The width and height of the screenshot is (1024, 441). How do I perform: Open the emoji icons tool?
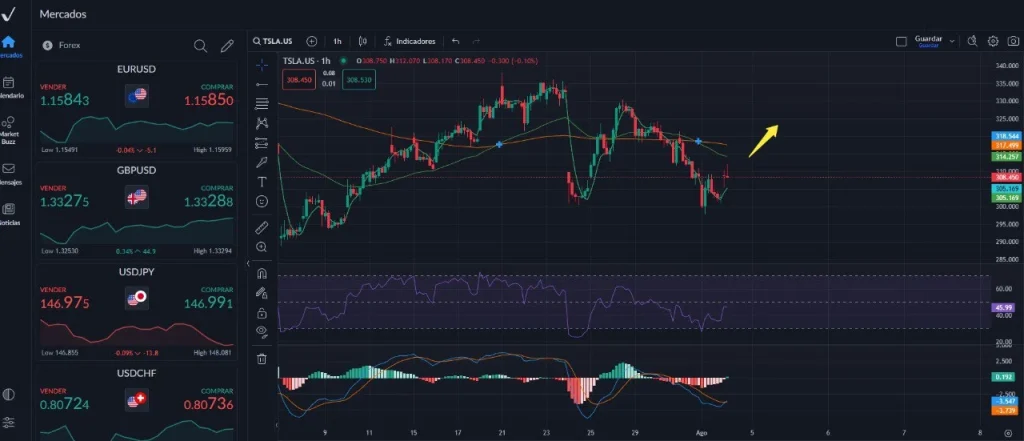(262, 201)
